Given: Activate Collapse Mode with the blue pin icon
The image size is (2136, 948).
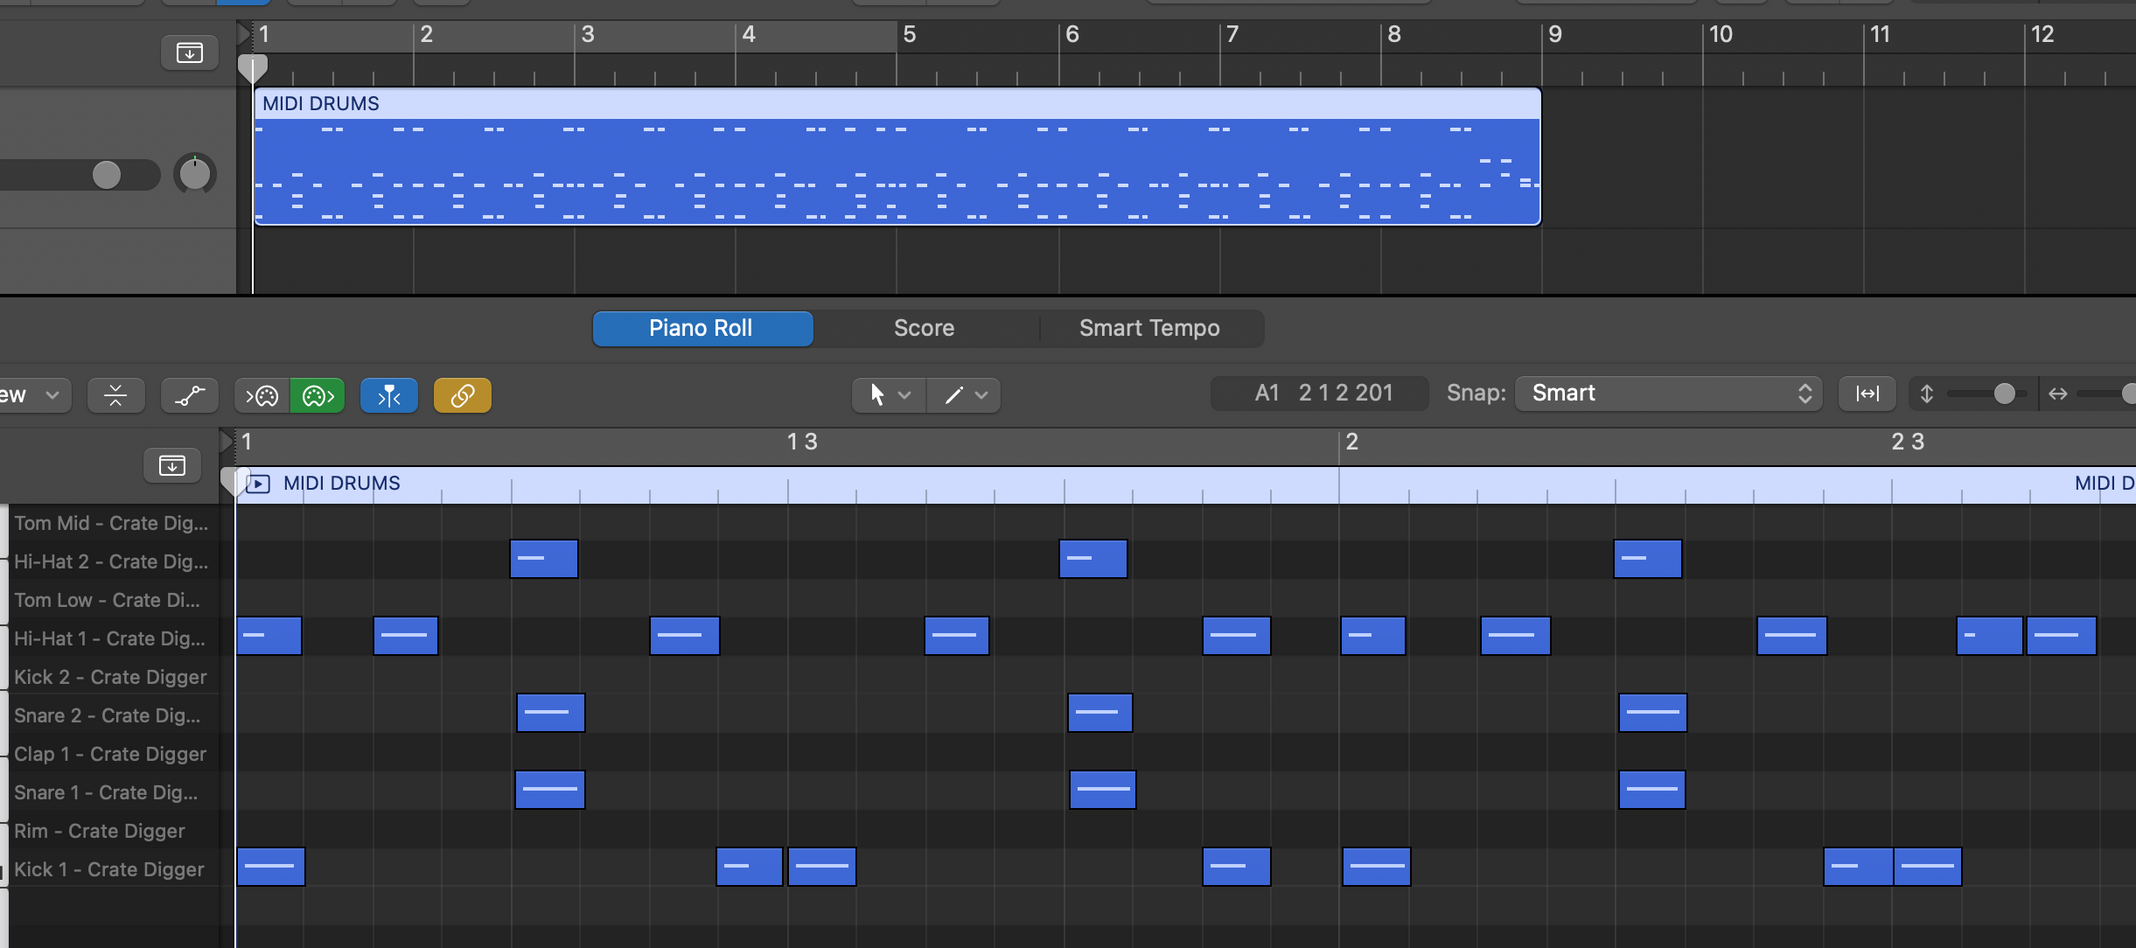Looking at the screenshot, I should click(389, 395).
